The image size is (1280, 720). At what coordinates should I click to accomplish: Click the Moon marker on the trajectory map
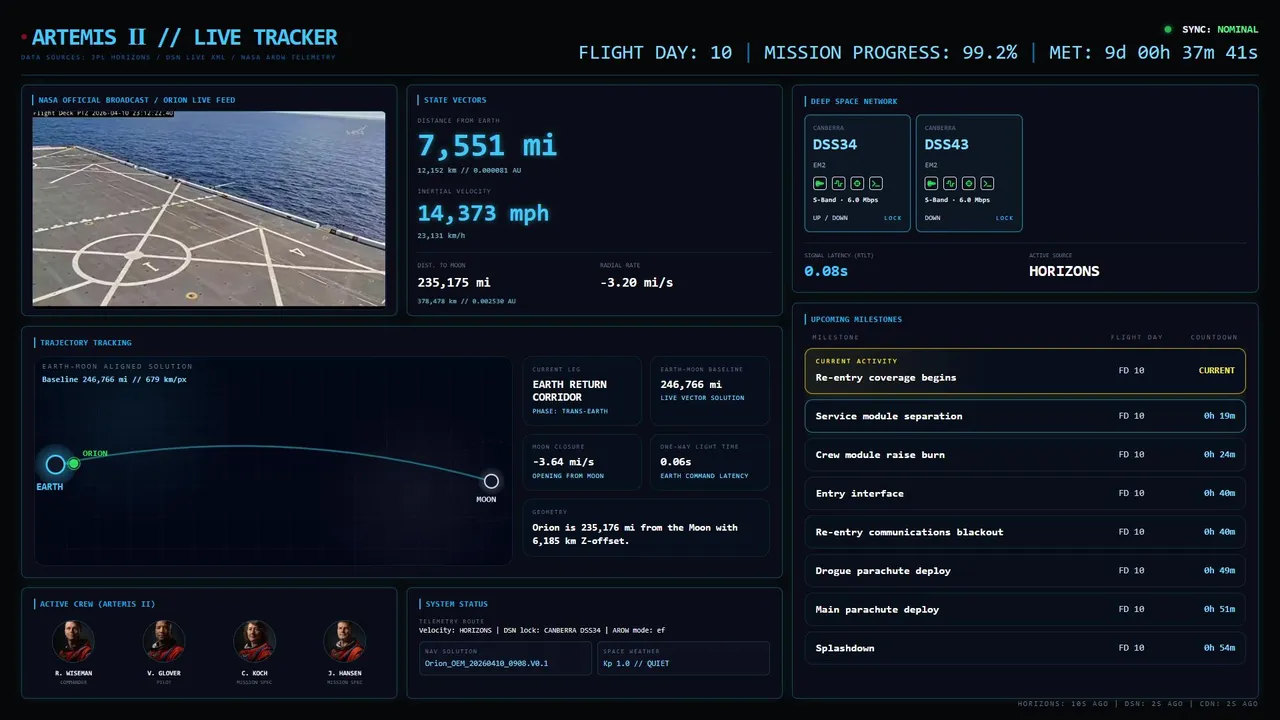[491, 481]
